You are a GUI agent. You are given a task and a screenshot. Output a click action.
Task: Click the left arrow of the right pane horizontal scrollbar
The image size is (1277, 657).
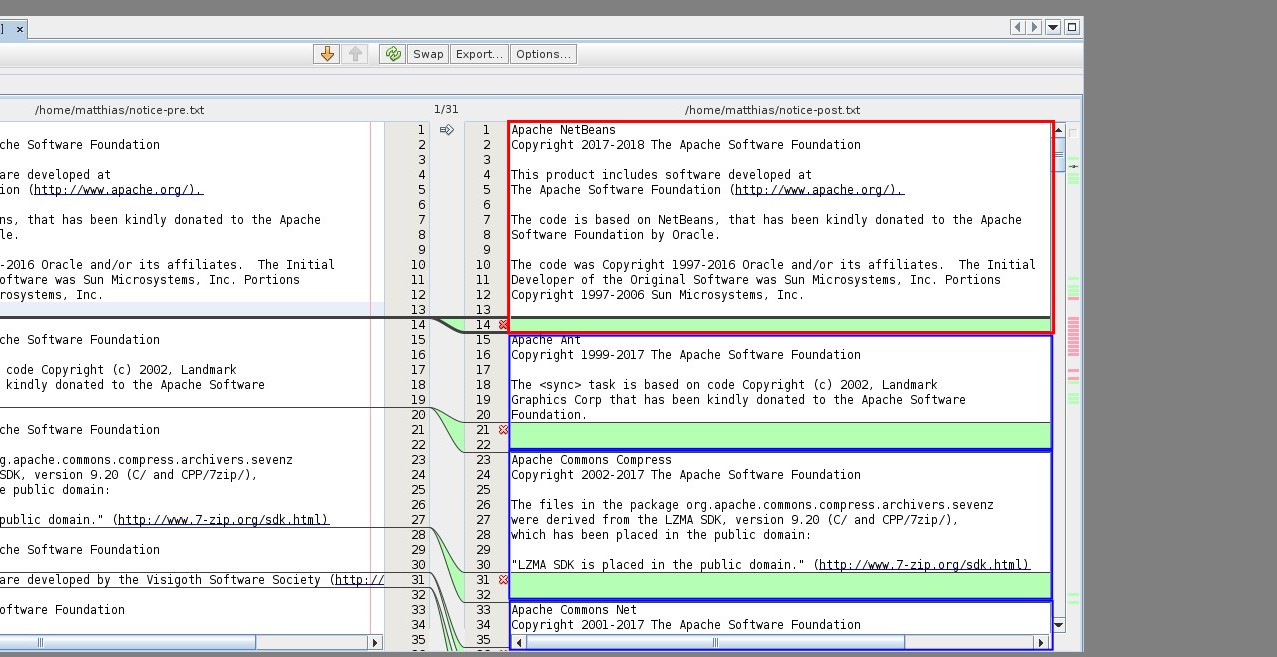518,642
